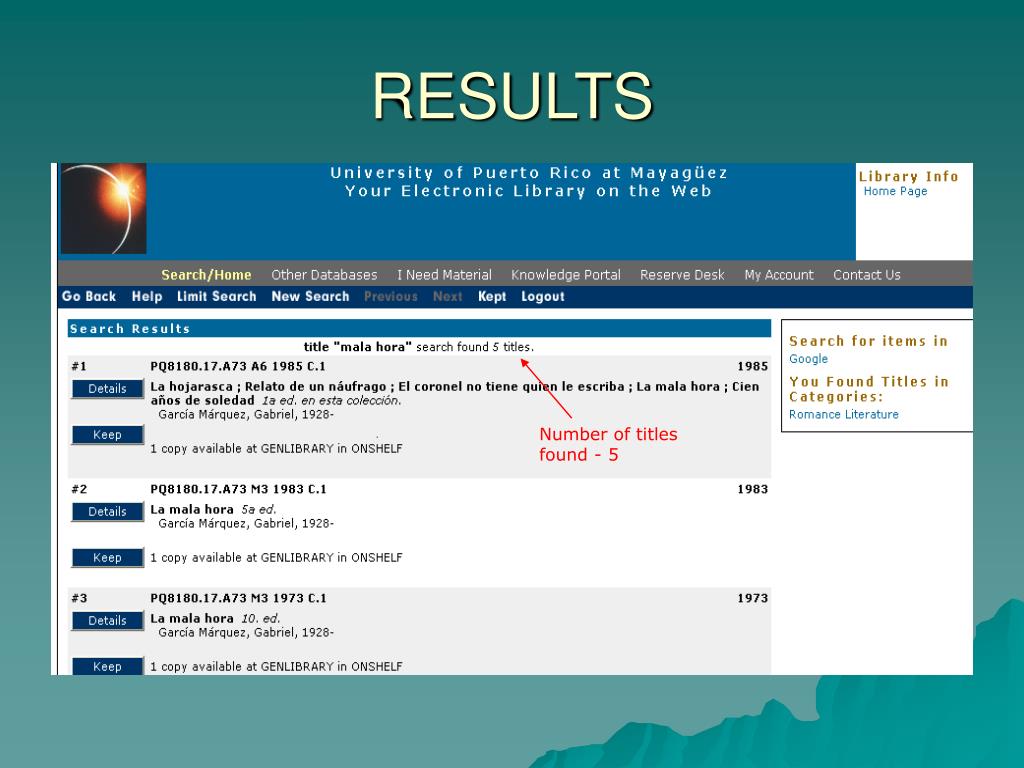Show Details for result #1

click(x=107, y=389)
